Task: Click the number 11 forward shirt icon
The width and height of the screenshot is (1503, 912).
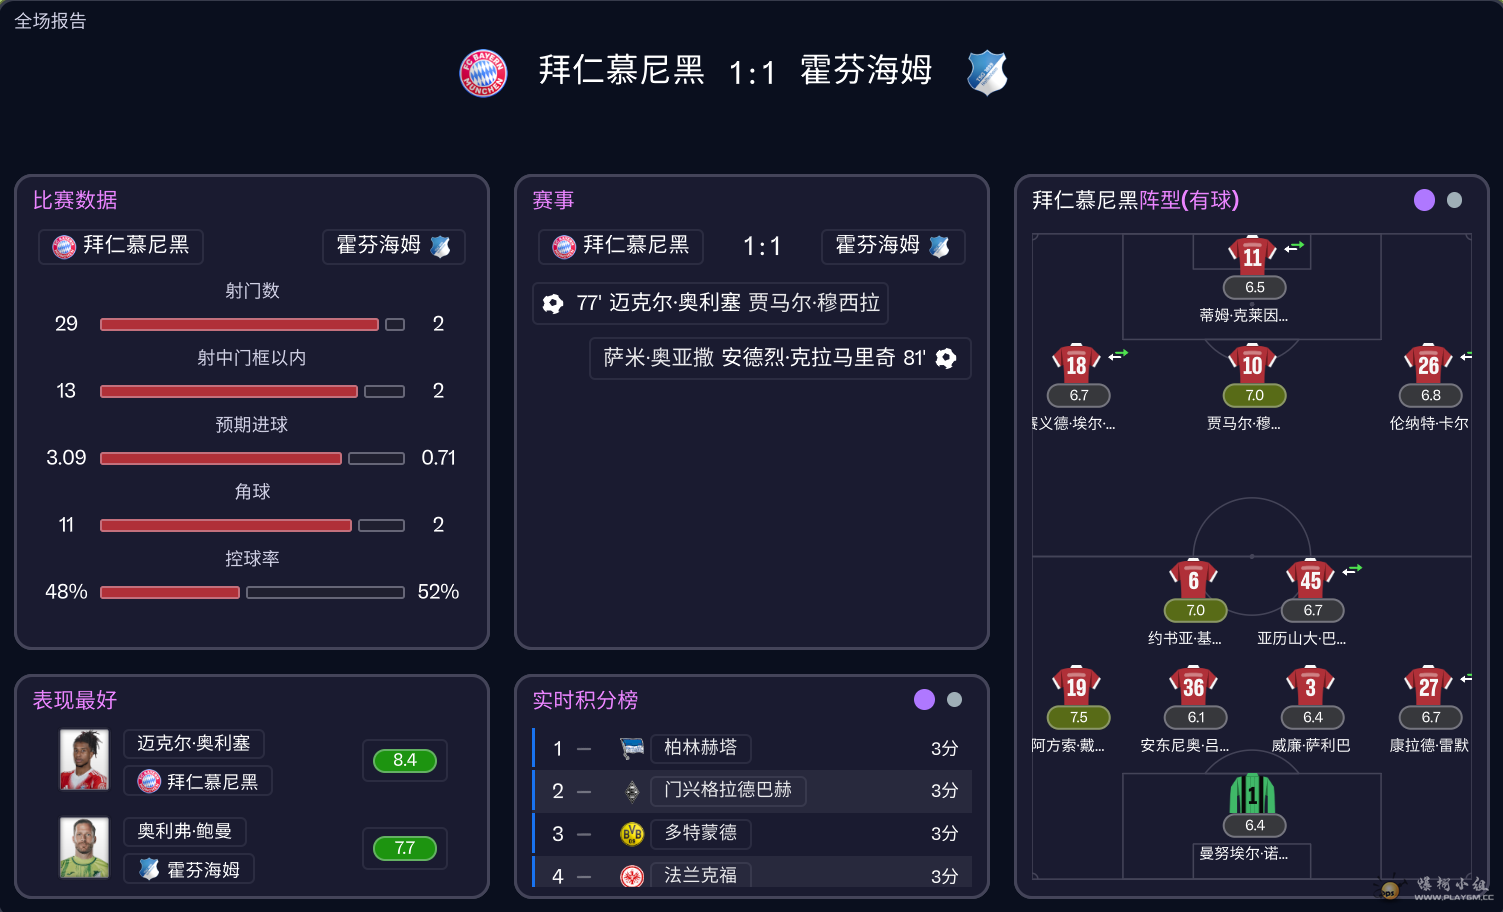Action: click(1252, 256)
